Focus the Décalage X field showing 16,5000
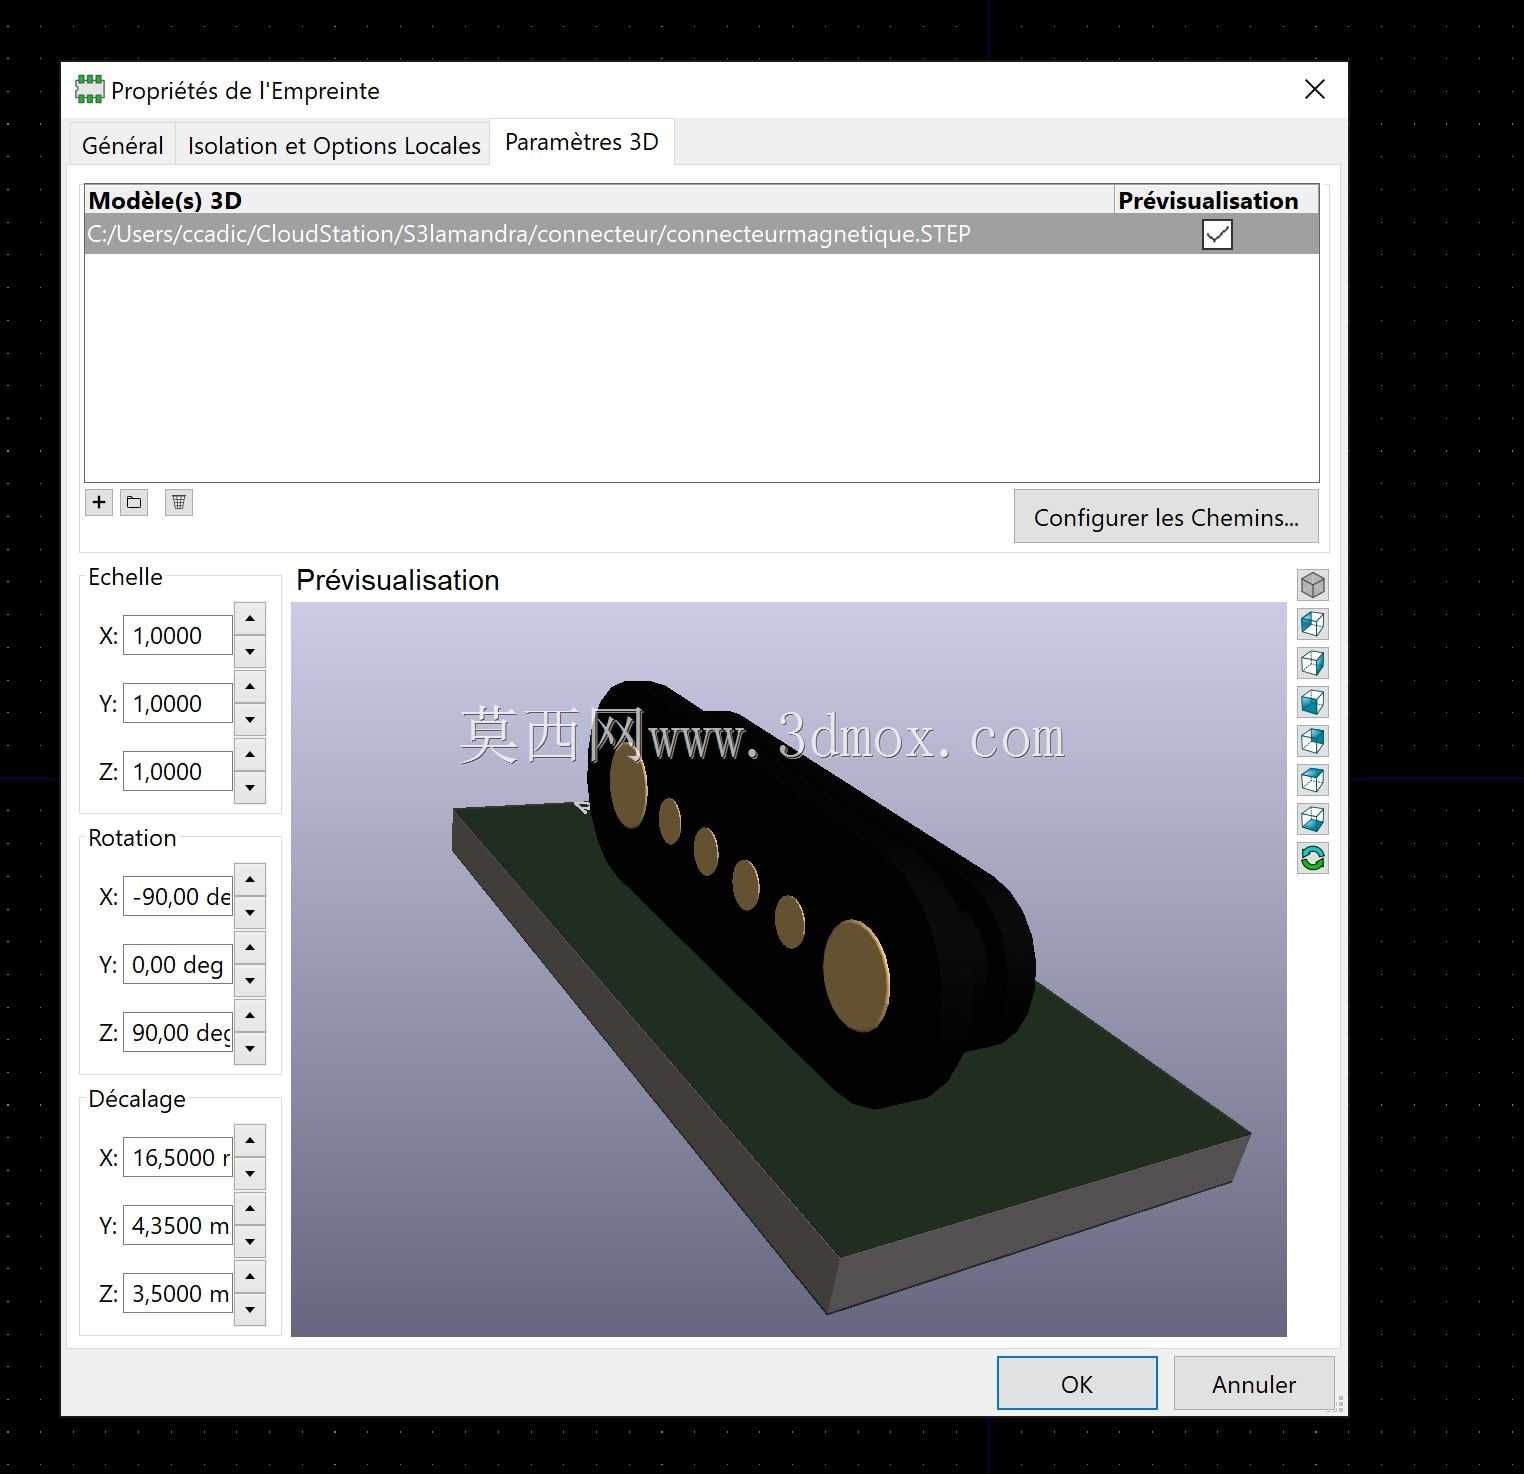 click(178, 1157)
